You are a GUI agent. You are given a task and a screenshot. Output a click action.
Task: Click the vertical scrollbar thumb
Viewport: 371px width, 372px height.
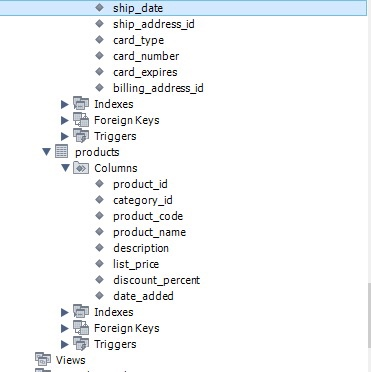pos(369,316)
